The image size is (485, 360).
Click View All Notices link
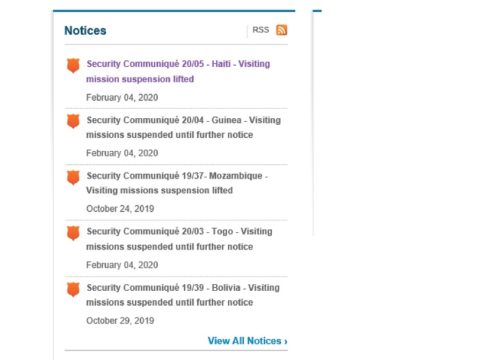(x=248, y=341)
